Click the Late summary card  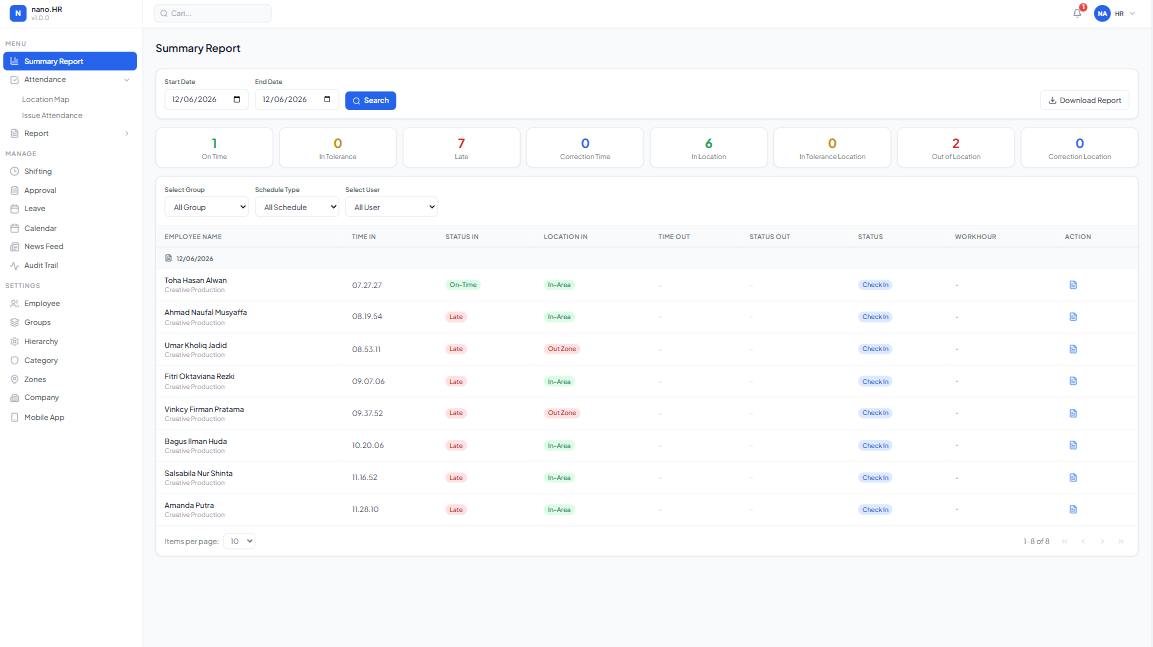pyautogui.click(x=461, y=148)
